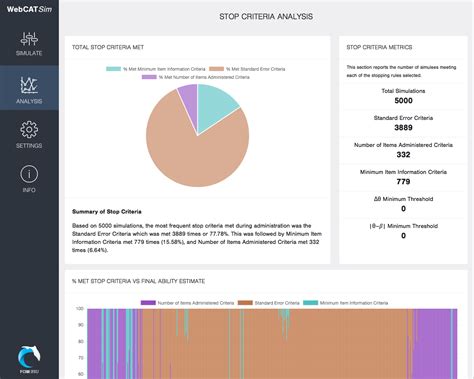474x379 pixels.
Task: Click the teal legend color swatch in pie chart
Action: pyautogui.click(x=113, y=69)
